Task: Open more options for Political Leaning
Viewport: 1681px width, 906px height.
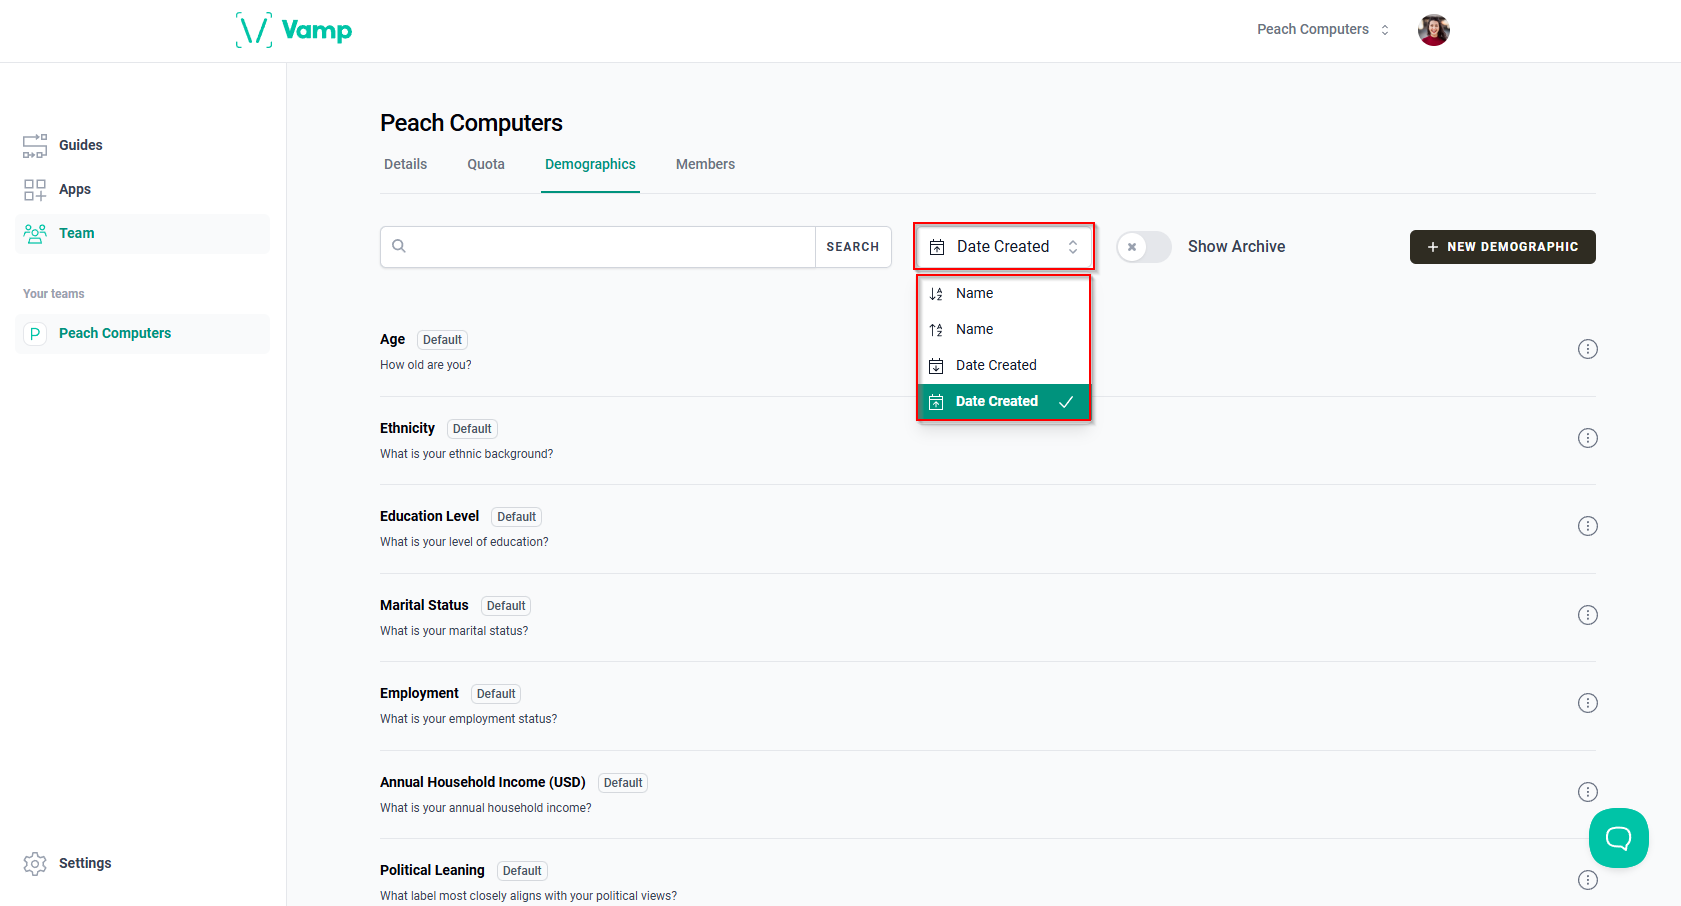Action: pos(1587,880)
